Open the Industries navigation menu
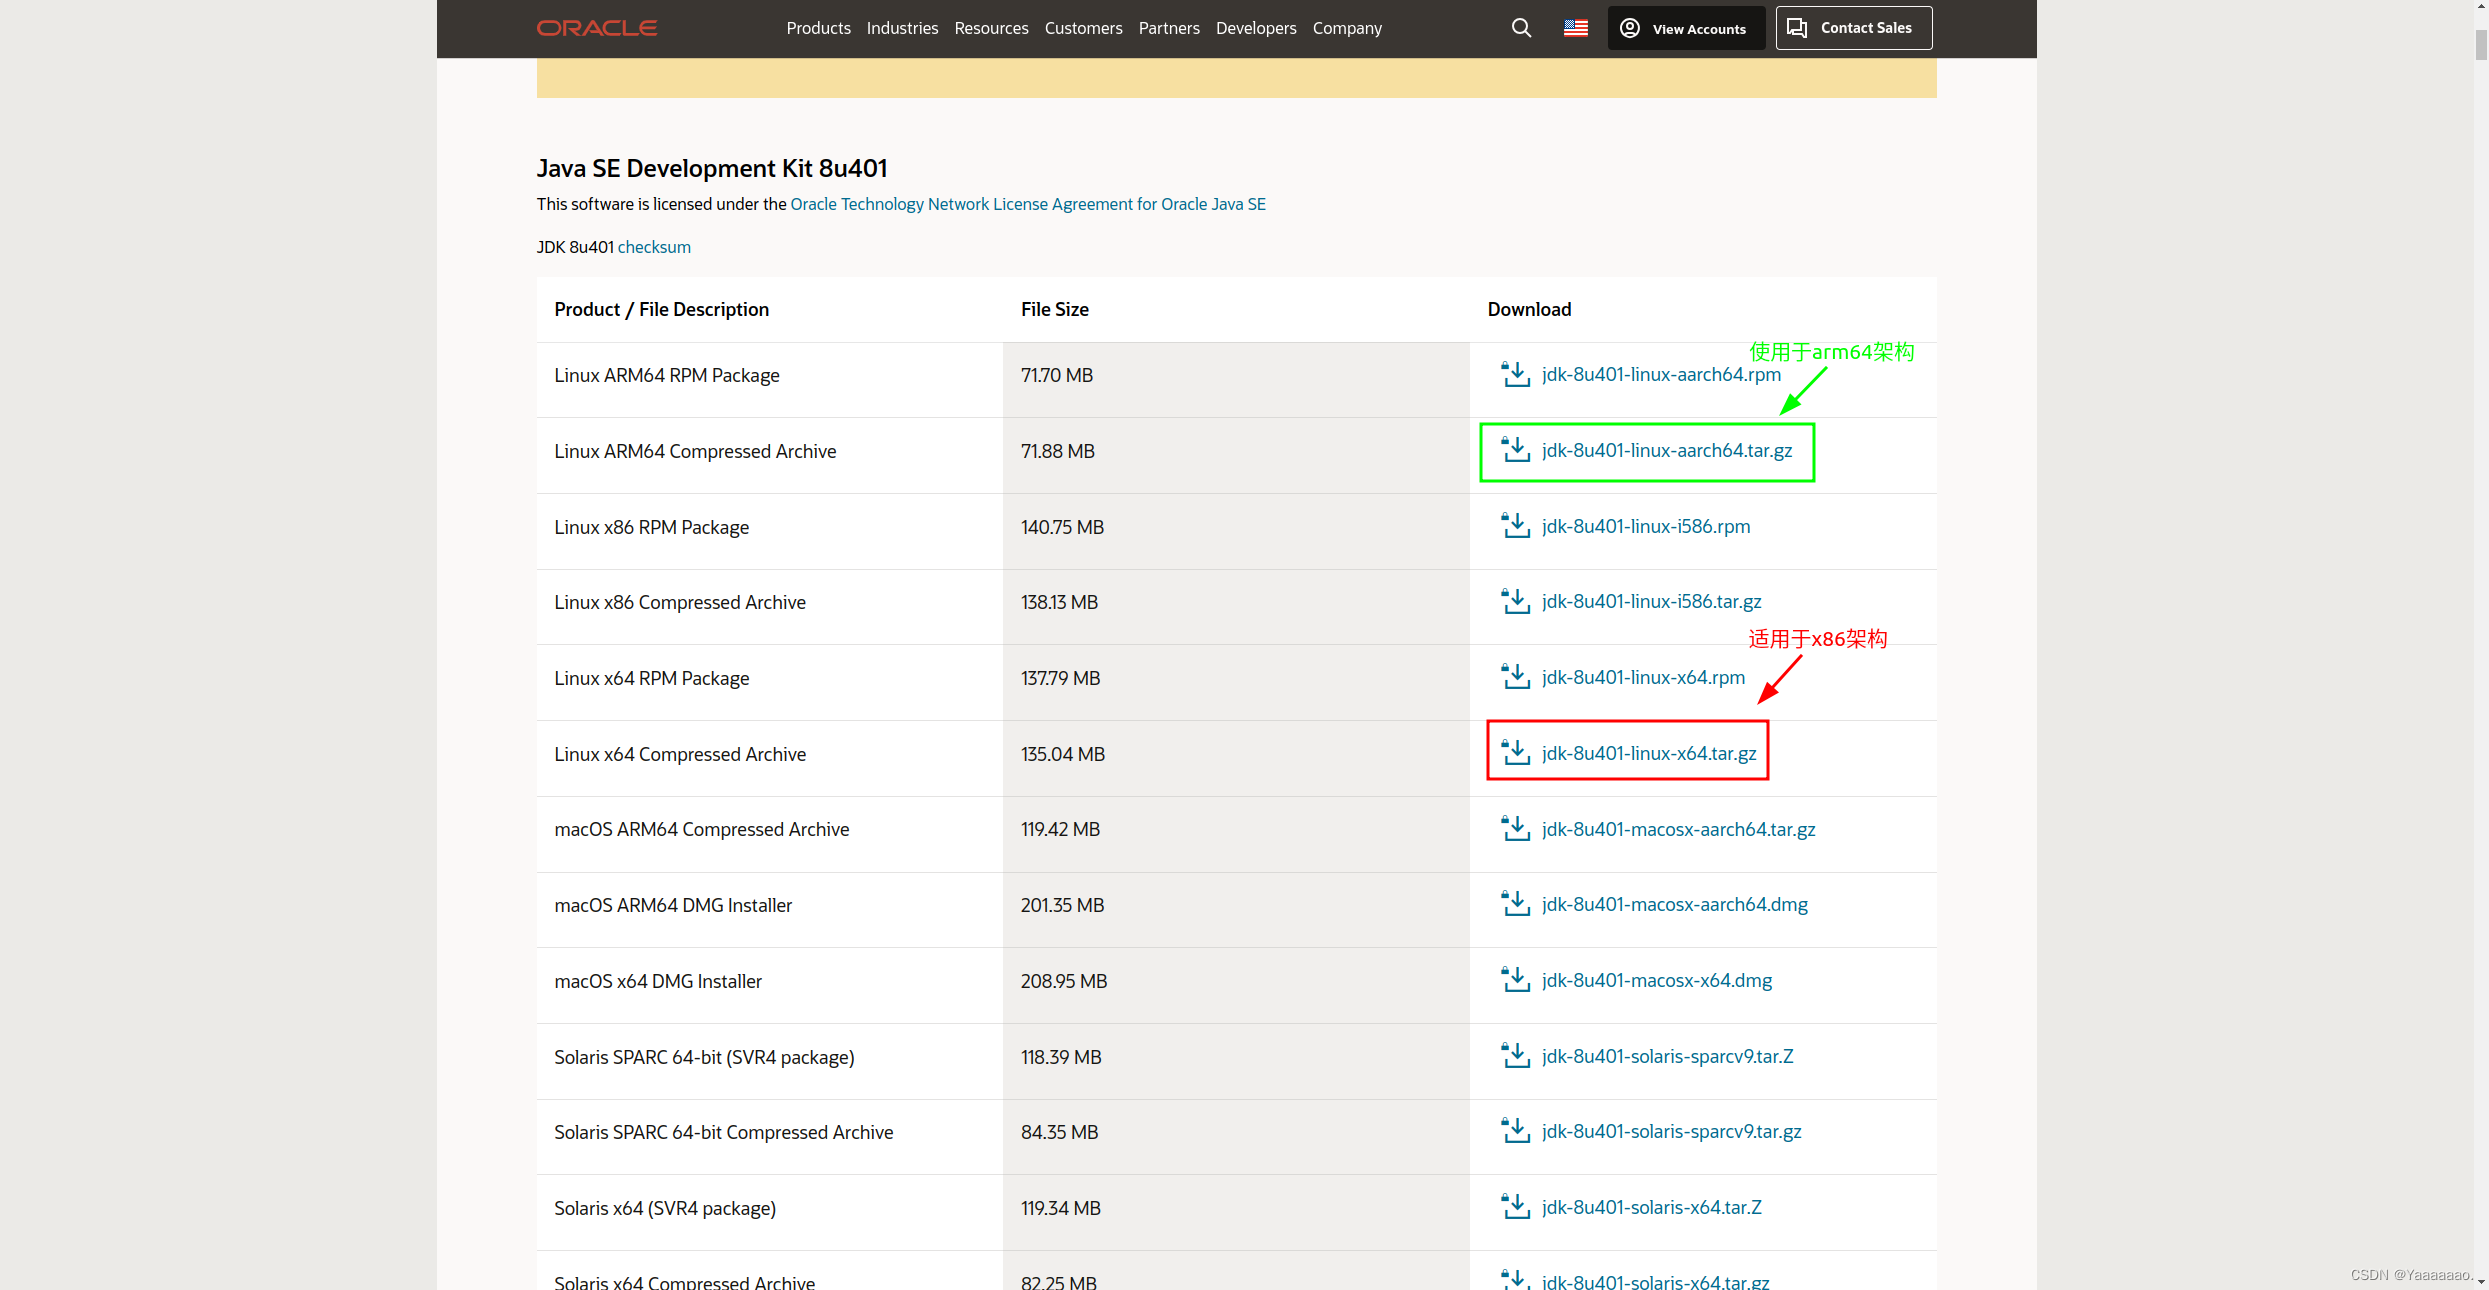 coord(902,28)
